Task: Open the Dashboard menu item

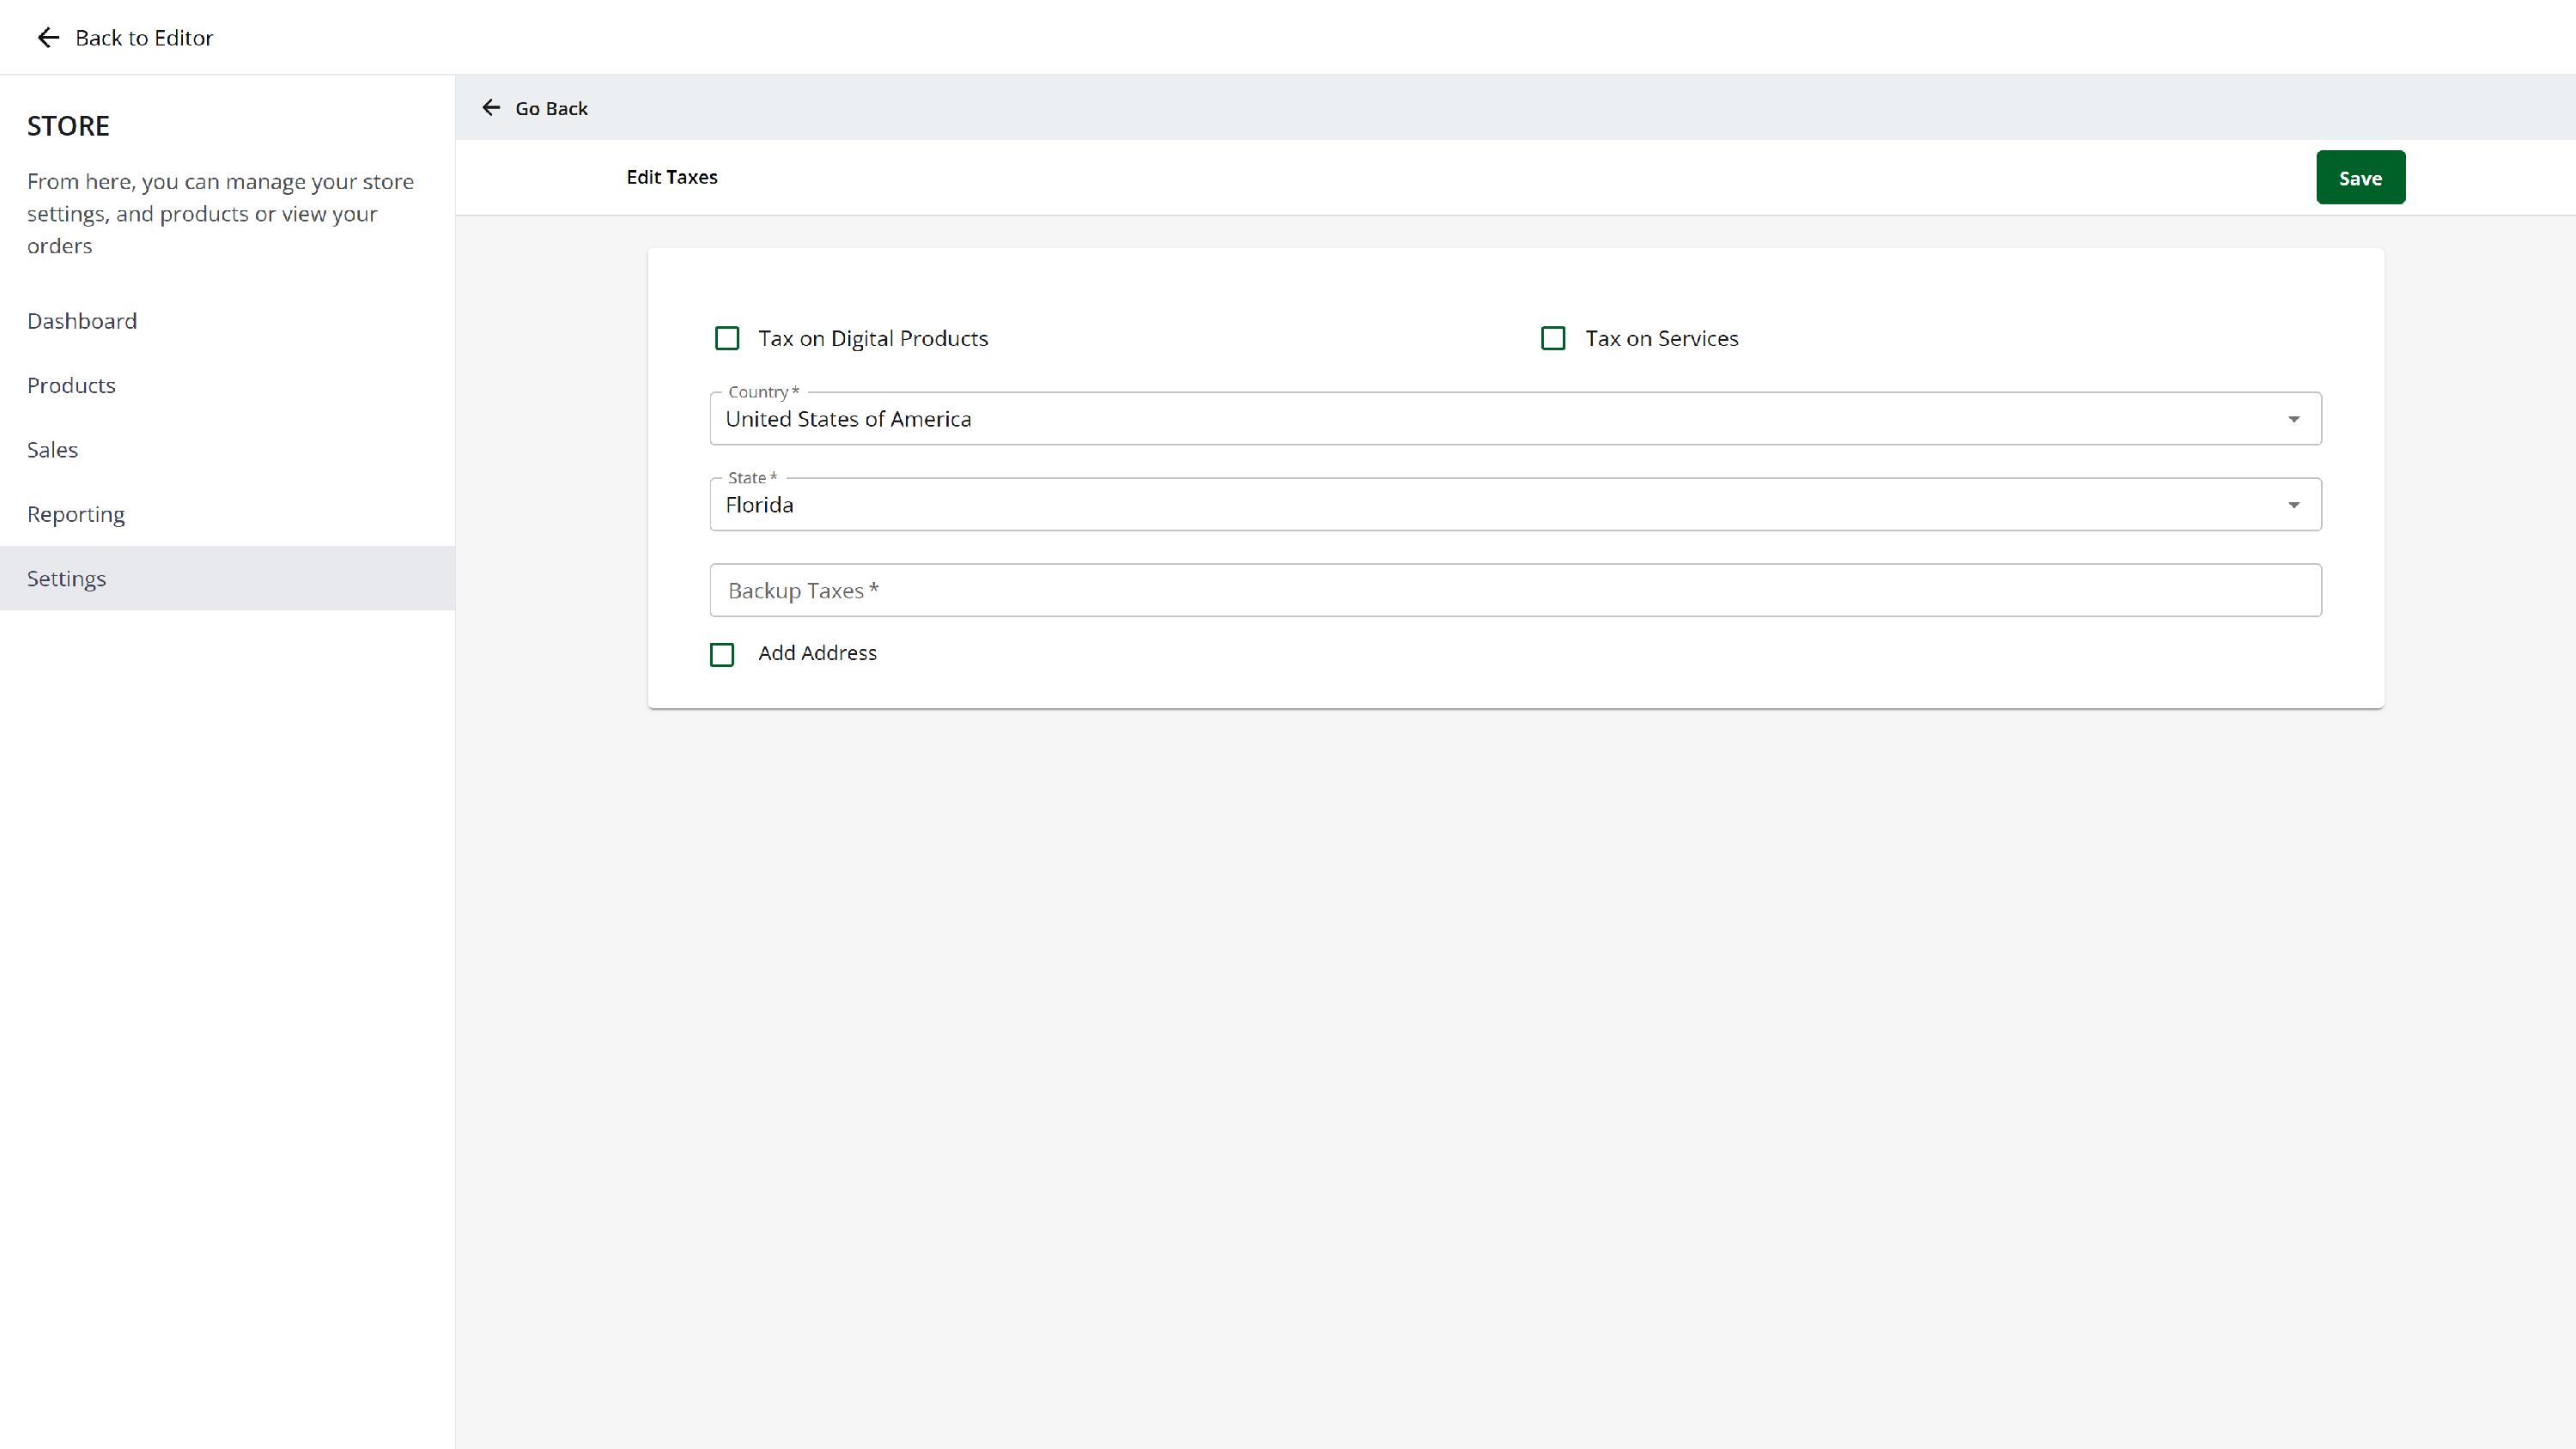Action: coord(82,321)
